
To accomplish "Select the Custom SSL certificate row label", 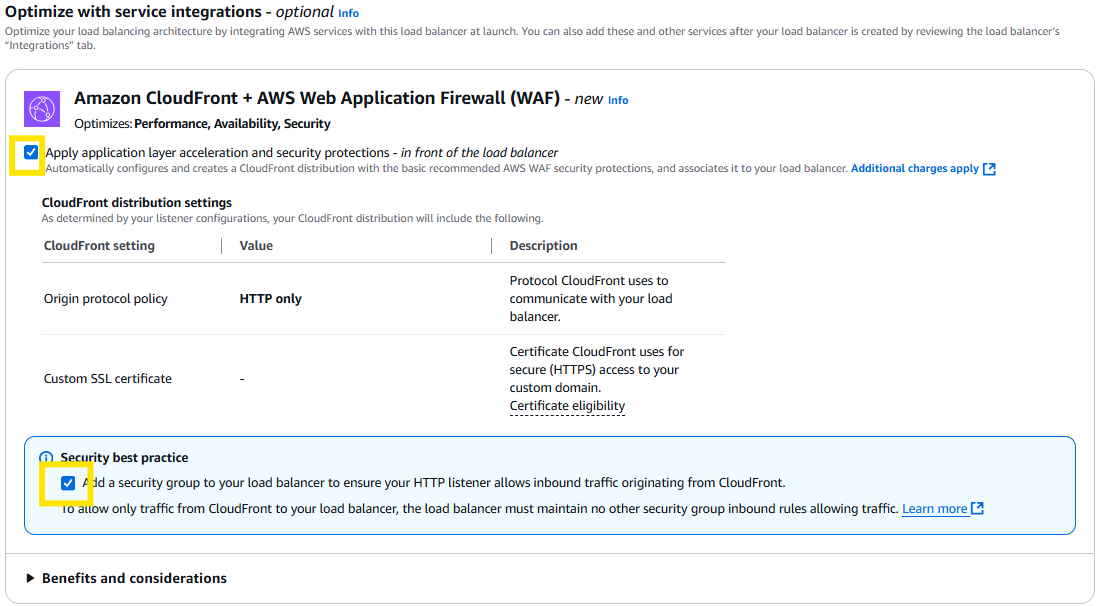I will (108, 378).
